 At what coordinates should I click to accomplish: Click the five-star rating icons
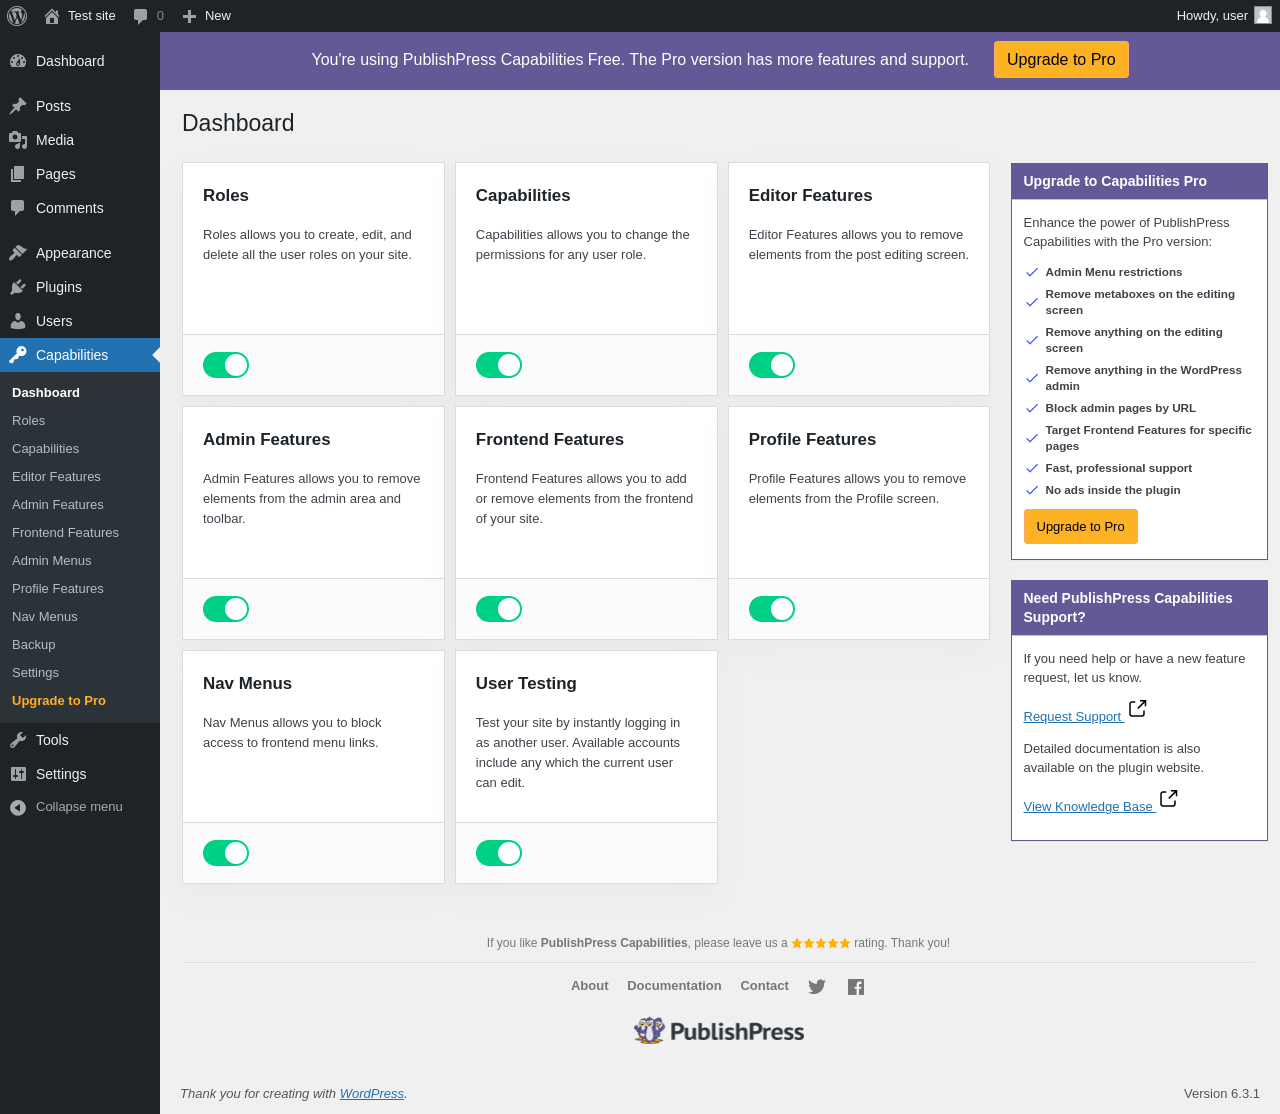click(821, 943)
